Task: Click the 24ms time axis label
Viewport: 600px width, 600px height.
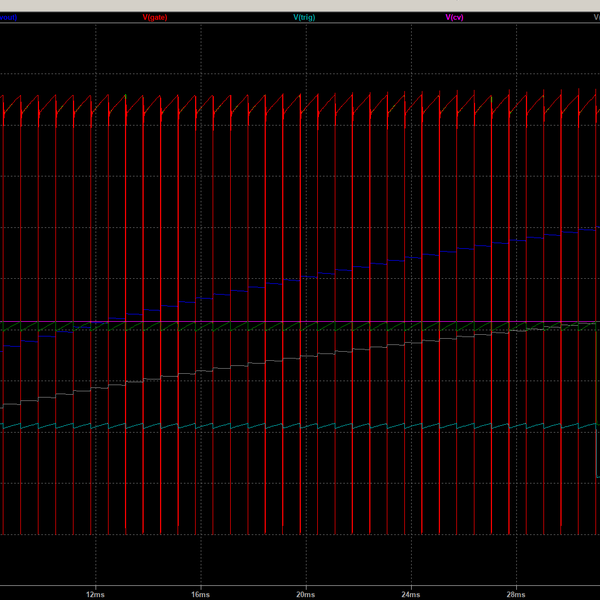Action: (410, 592)
